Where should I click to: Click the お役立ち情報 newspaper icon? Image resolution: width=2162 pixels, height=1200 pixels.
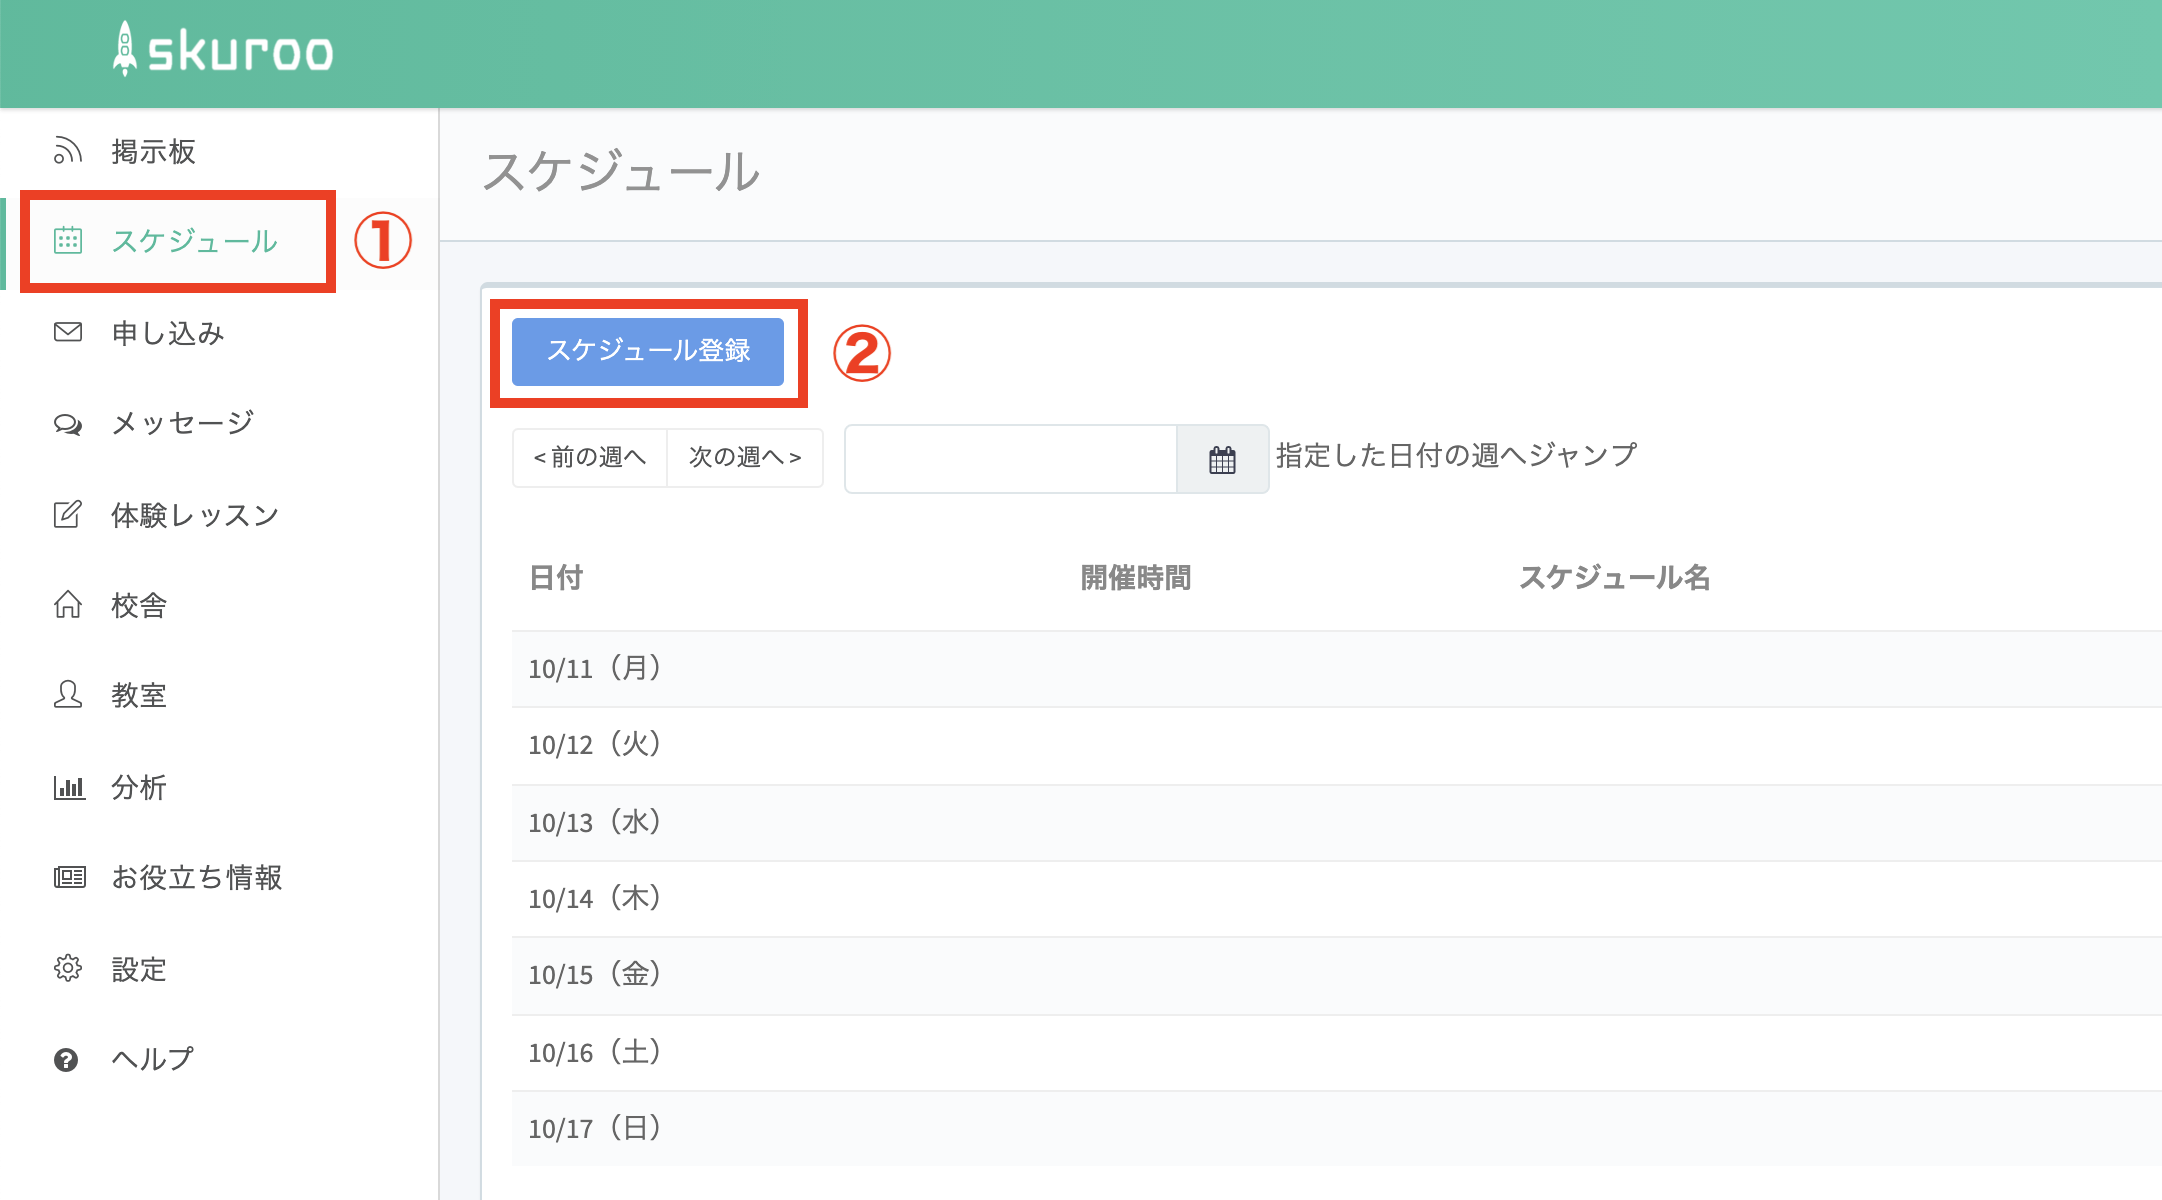coord(69,877)
